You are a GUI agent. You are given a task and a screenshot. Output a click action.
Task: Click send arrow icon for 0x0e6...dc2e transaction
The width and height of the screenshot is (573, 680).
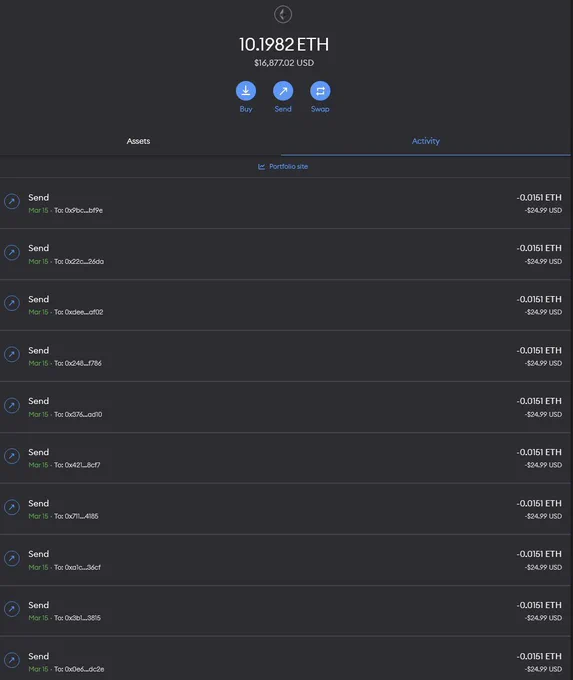(12, 660)
